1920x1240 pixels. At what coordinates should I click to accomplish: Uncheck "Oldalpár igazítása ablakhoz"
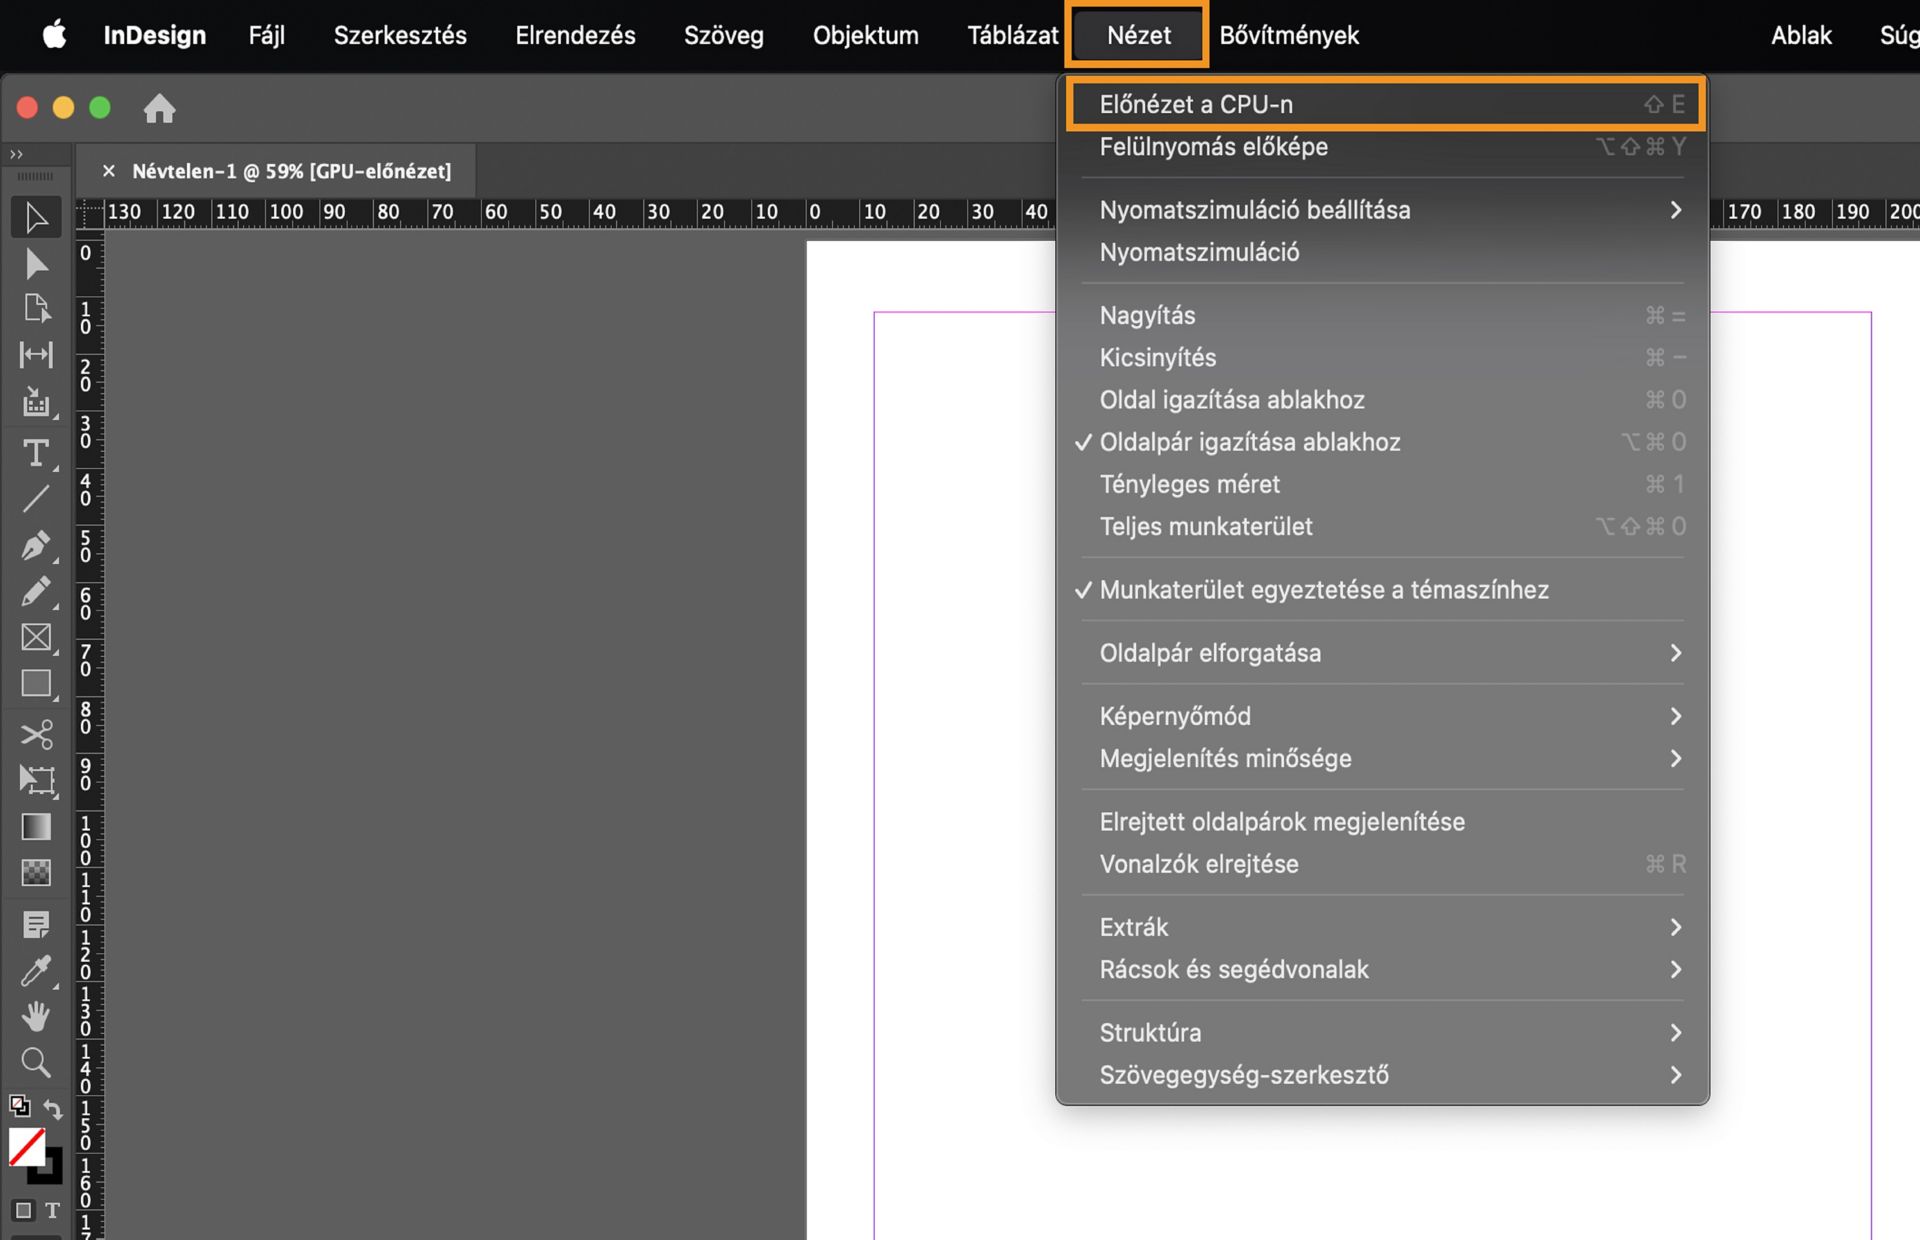(x=1250, y=441)
